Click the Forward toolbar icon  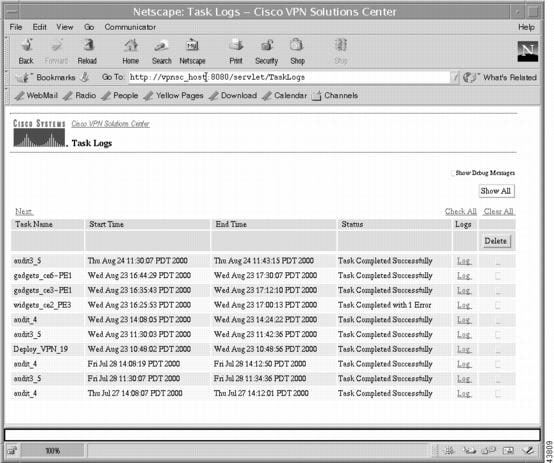[56, 51]
